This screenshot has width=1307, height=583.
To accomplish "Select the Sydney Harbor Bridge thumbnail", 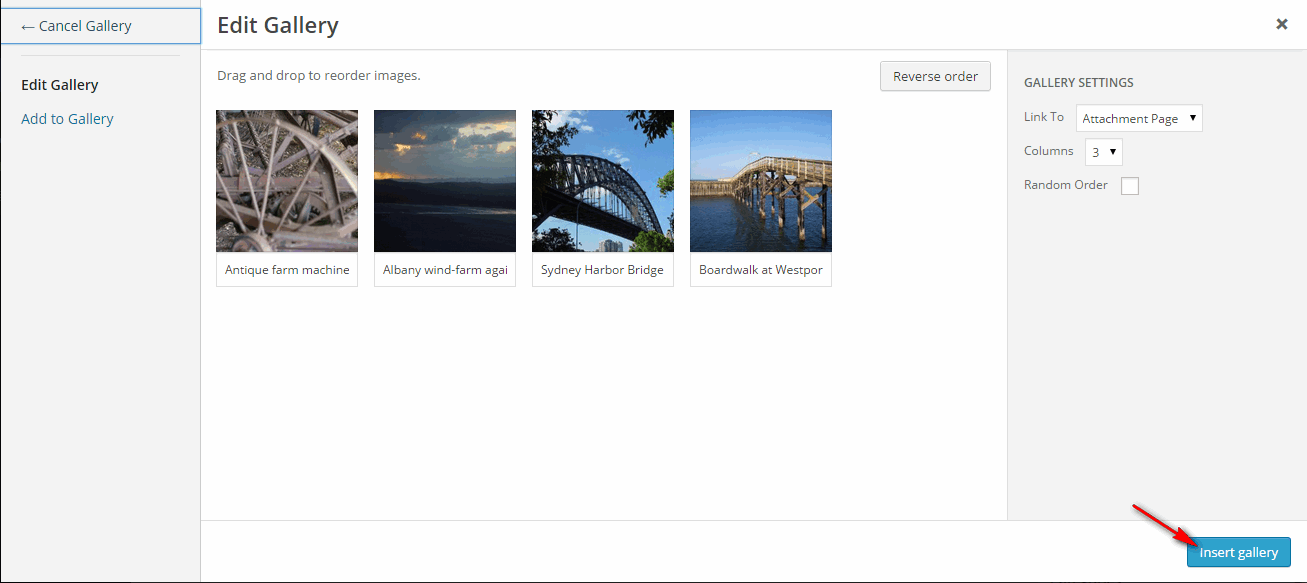I will (x=603, y=181).
